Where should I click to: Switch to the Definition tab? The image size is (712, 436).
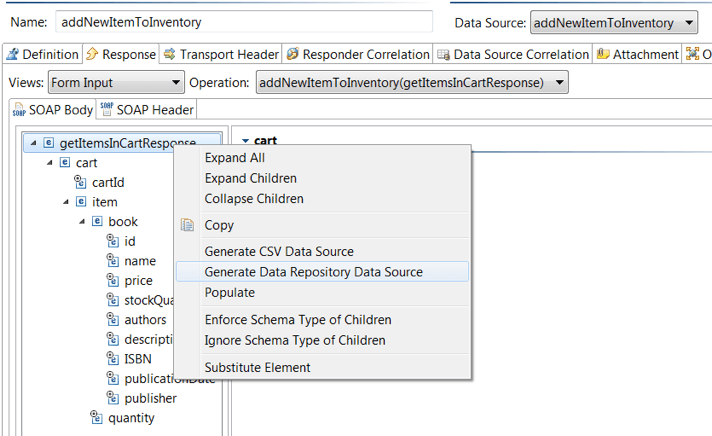[x=43, y=54]
